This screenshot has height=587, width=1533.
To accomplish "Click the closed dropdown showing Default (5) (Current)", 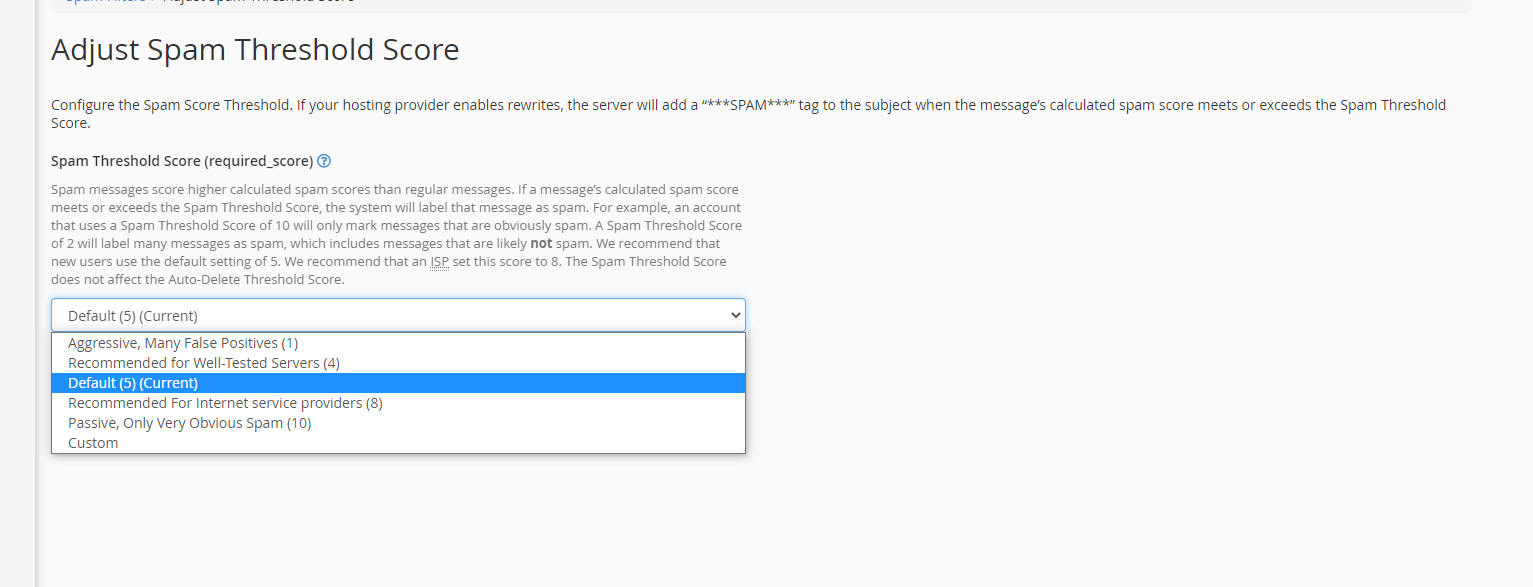I will click(x=397, y=314).
